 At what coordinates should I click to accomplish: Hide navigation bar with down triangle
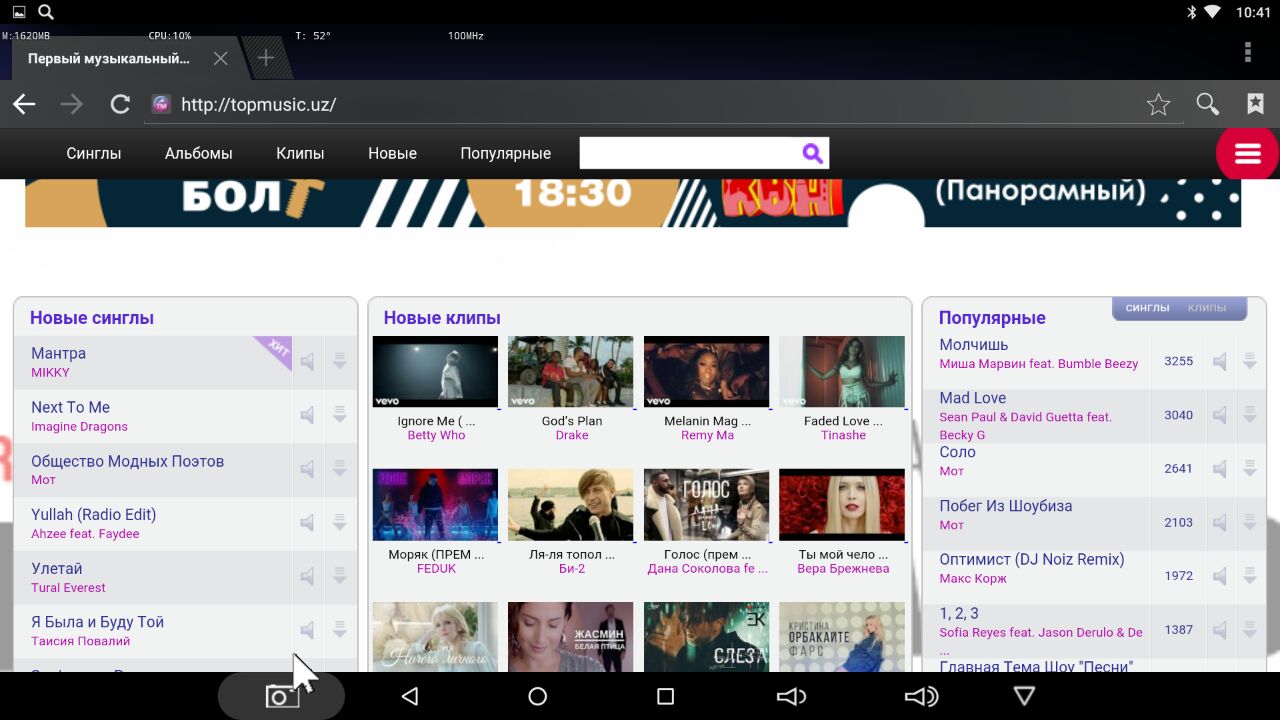[x=1024, y=697]
